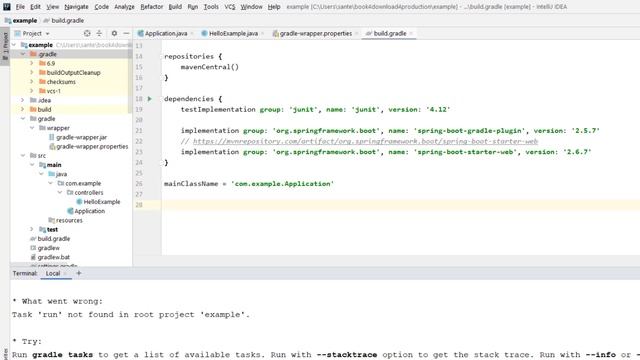Image resolution: width=640 pixels, height=360 pixels.
Task: Click into empty editor line 28
Action: click(400, 205)
